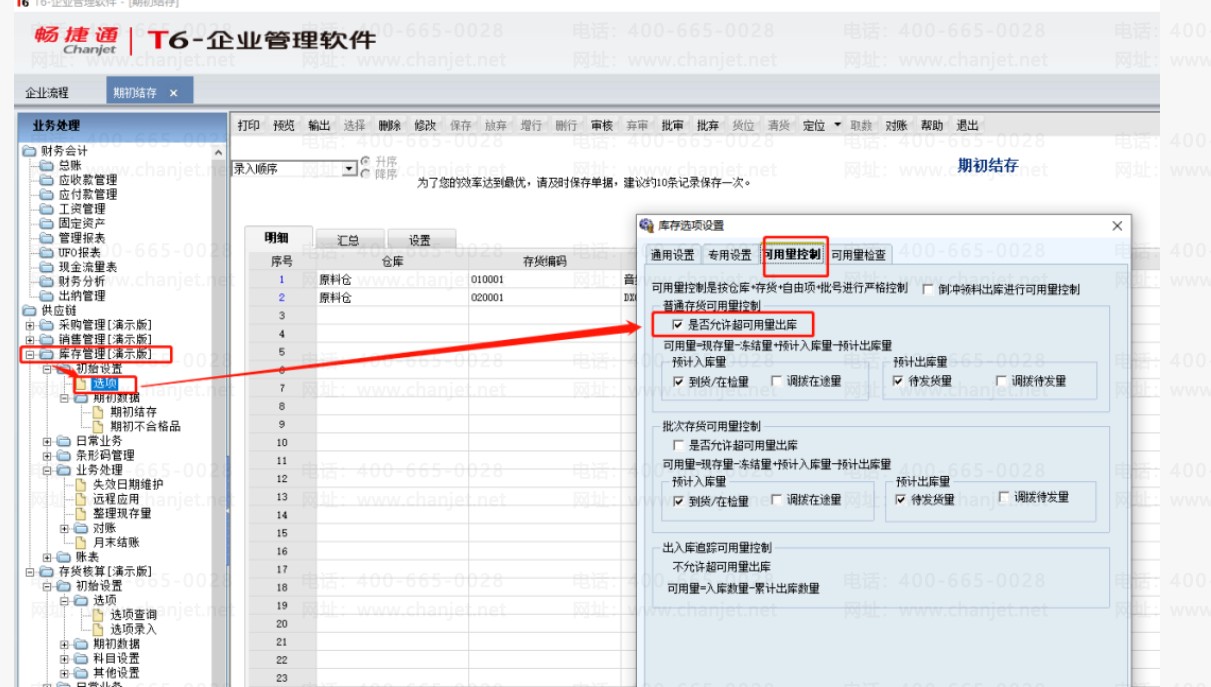Click the 远程应用 document icon

click(x=82, y=498)
